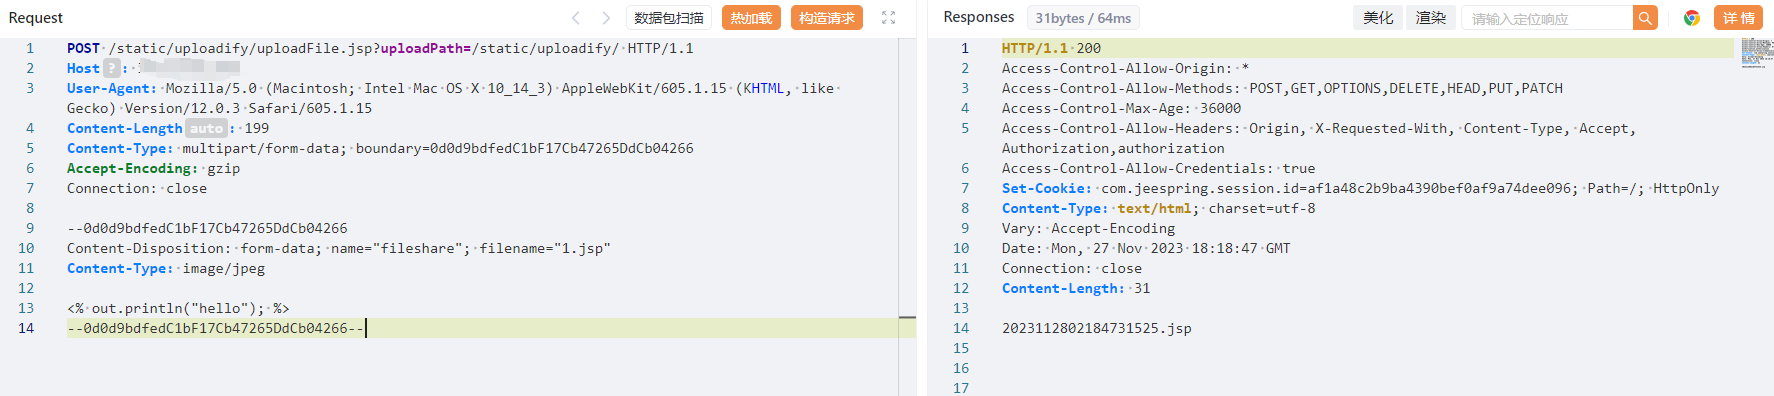Viewport: 1774px width, 396px height.
Task: Expand the request editor to fullscreen
Action: 888,18
